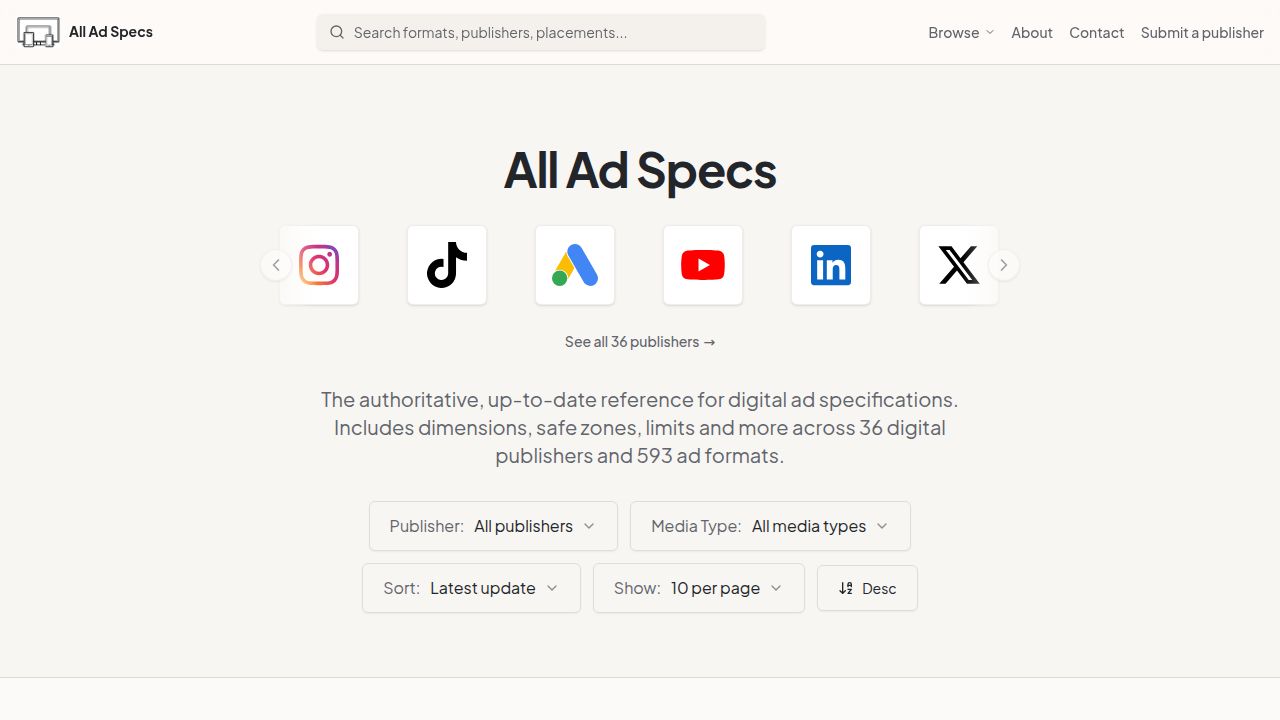This screenshot has height=720, width=1280.
Task: Show previous publishers in carousel
Action: [x=276, y=265]
